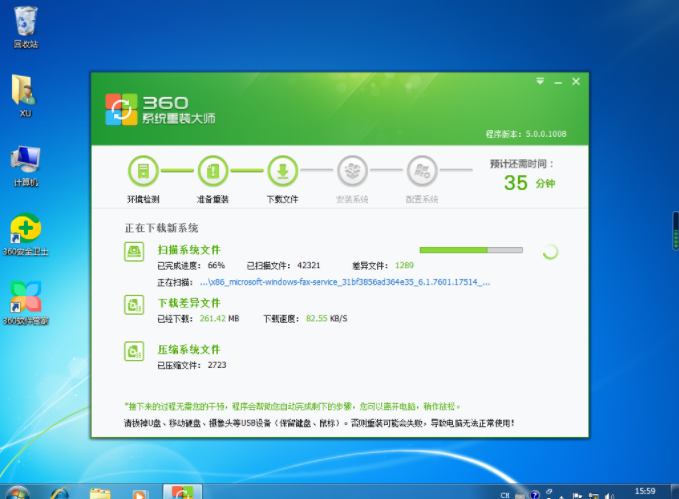The image size is (679, 499).
Task: Switch to the 360 reinstall taskbar button
Action: pos(182,492)
